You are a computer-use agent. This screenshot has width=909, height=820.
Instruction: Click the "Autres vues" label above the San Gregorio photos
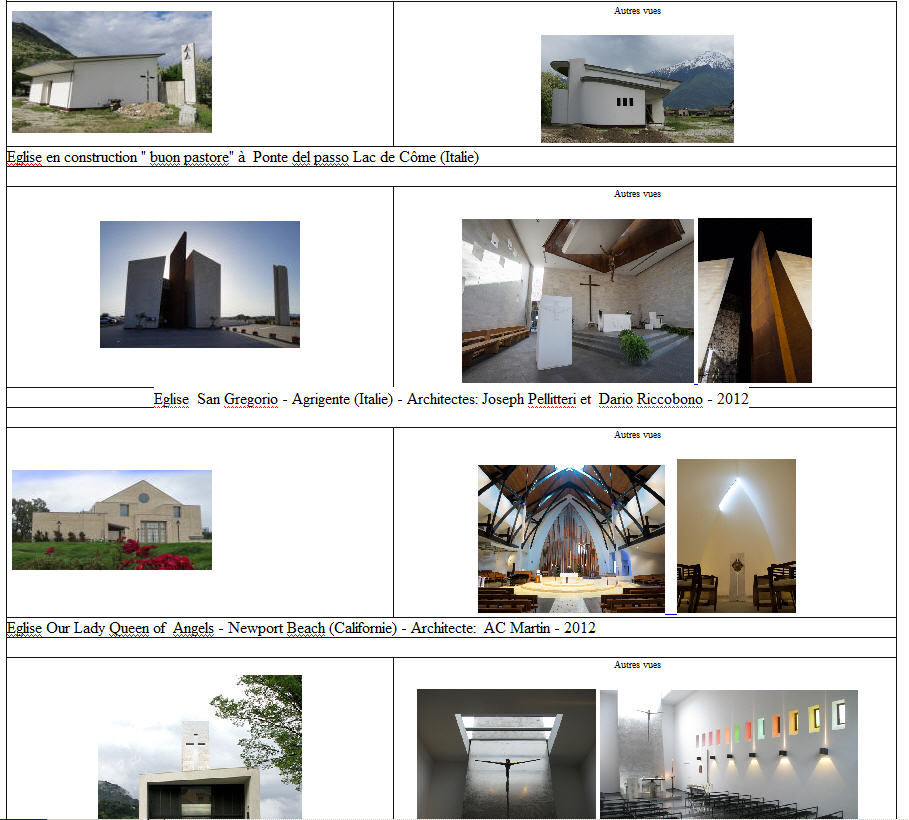[x=637, y=194]
